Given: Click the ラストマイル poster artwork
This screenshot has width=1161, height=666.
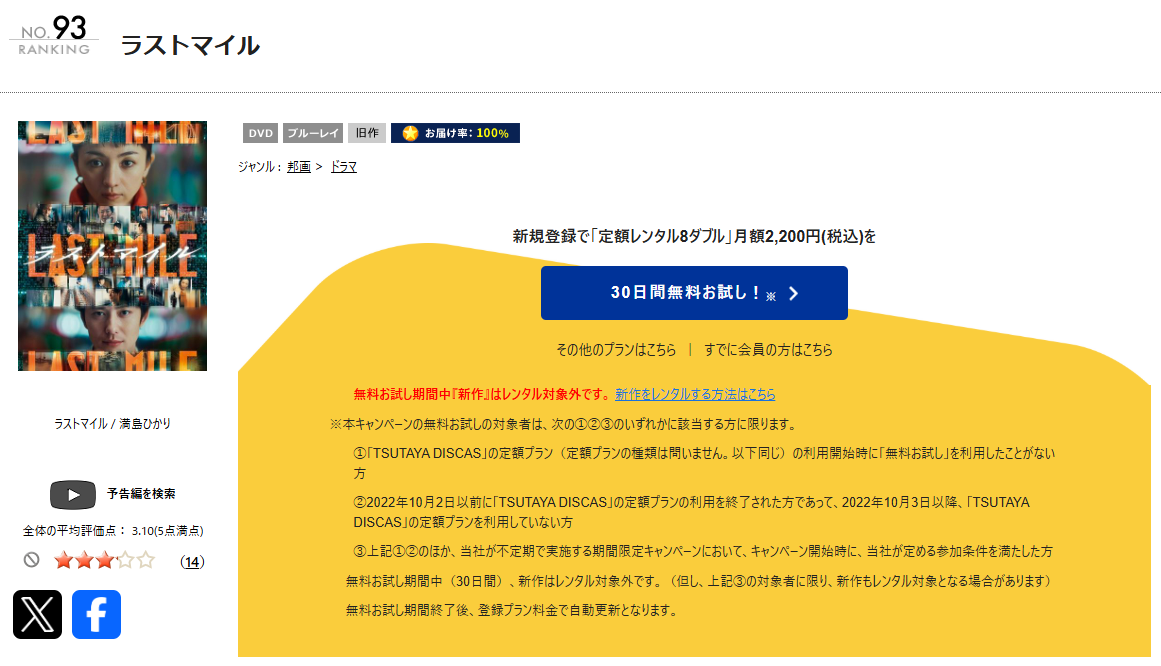Looking at the screenshot, I should click(x=112, y=245).
